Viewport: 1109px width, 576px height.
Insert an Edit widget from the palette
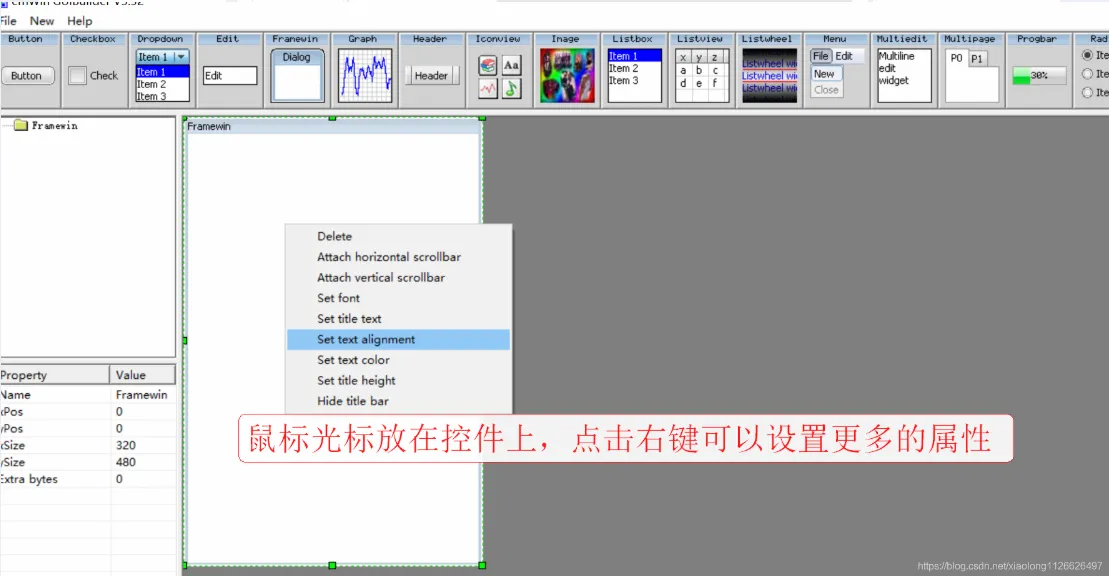point(230,76)
